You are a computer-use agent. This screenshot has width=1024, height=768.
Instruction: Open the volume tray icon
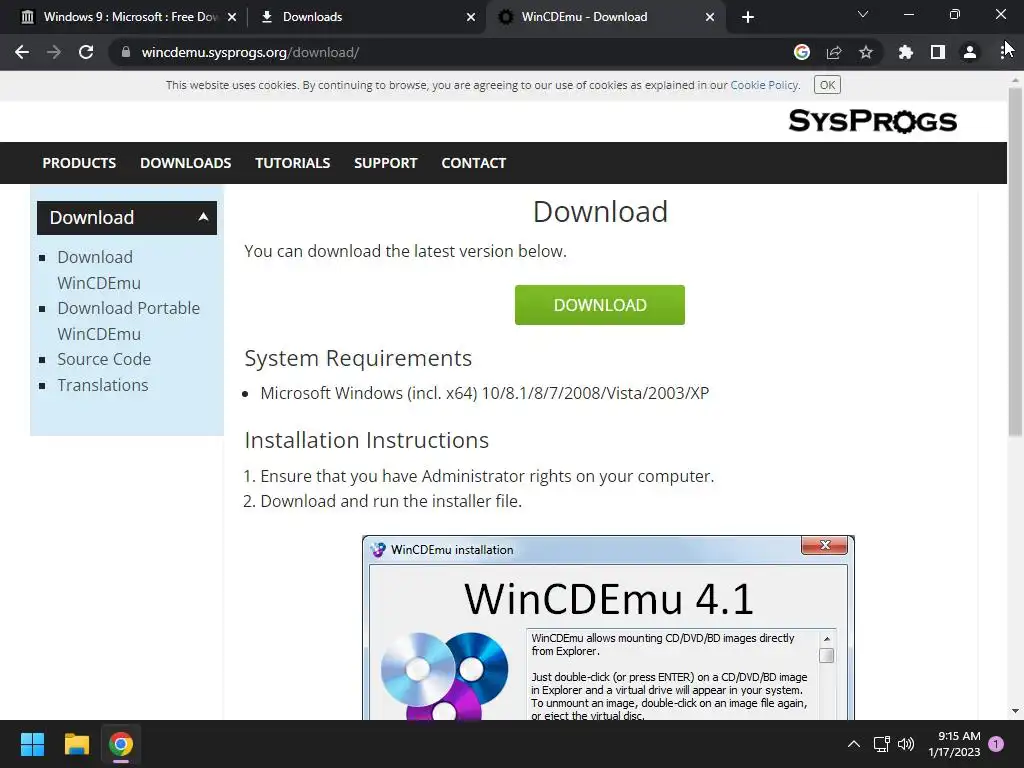[906, 744]
